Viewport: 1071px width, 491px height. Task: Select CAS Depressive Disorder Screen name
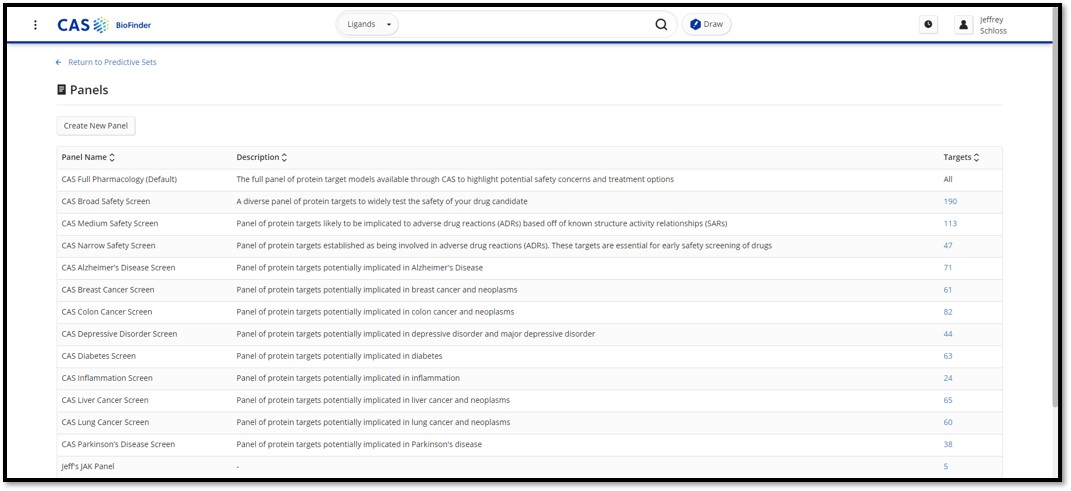120,334
